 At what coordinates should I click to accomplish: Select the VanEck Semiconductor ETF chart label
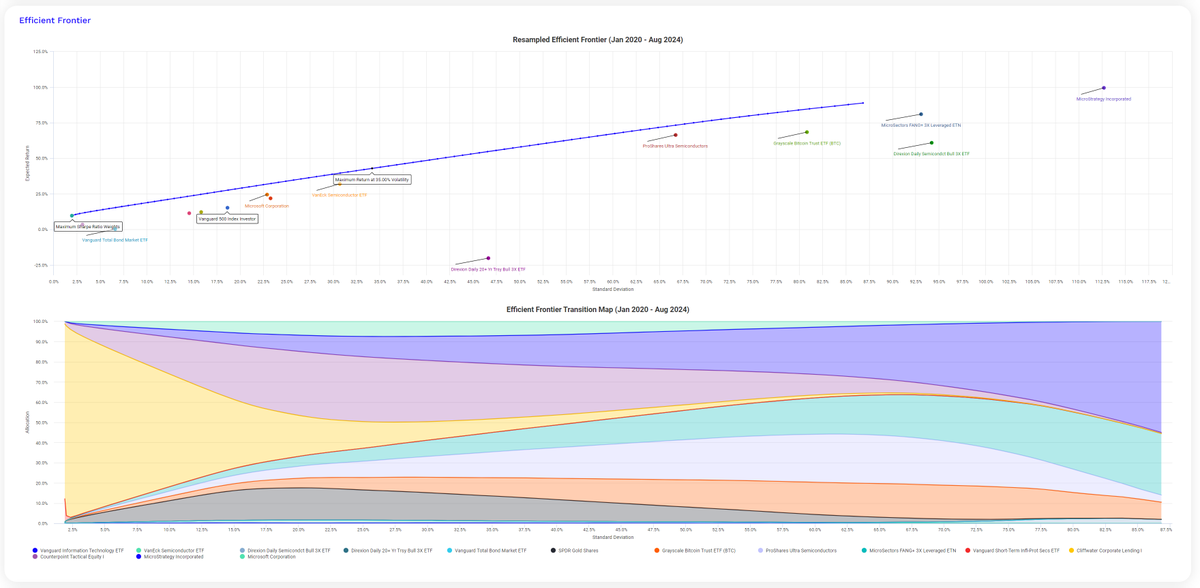340,195
